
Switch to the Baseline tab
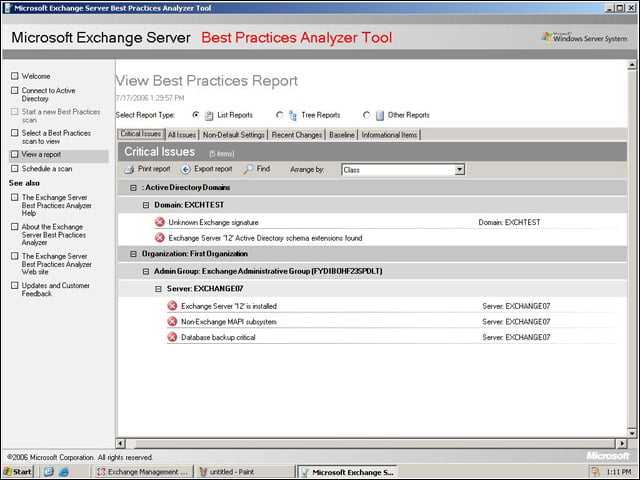342,134
